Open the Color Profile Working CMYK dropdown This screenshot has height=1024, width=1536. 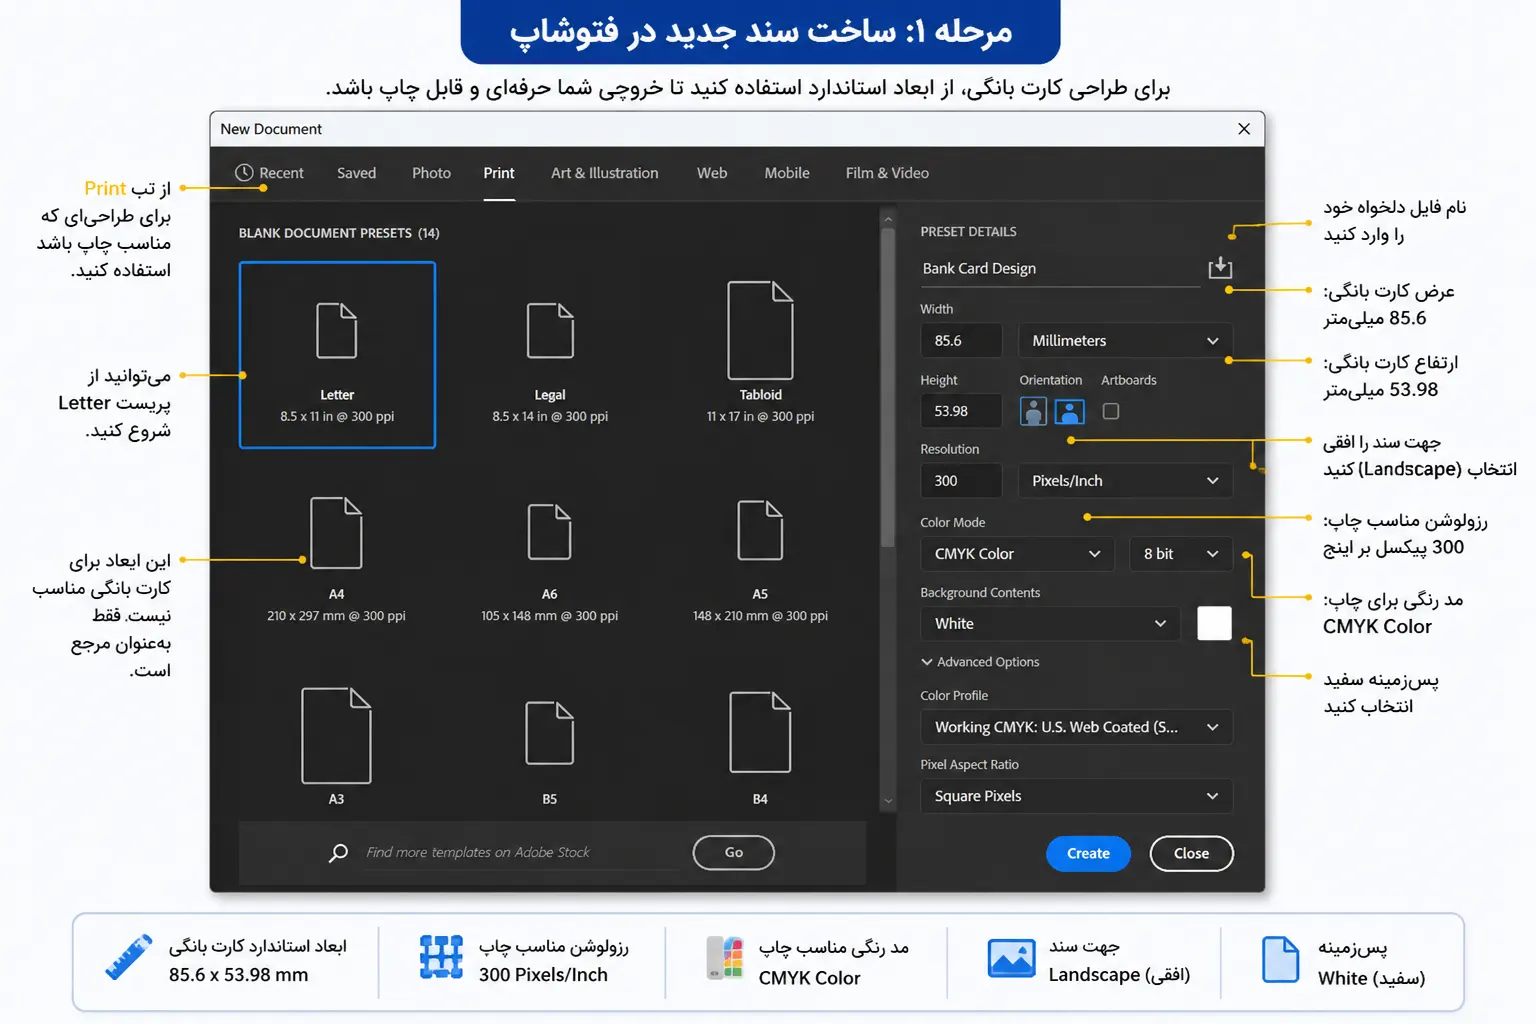coord(1076,727)
